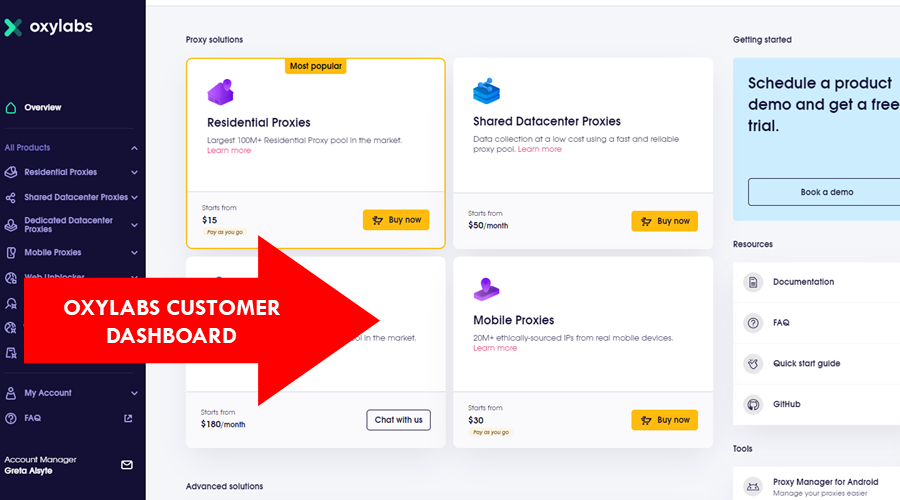Open Dedicated Datacenter Proxies sidebar item
The image size is (900, 500).
pyautogui.click(x=68, y=225)
